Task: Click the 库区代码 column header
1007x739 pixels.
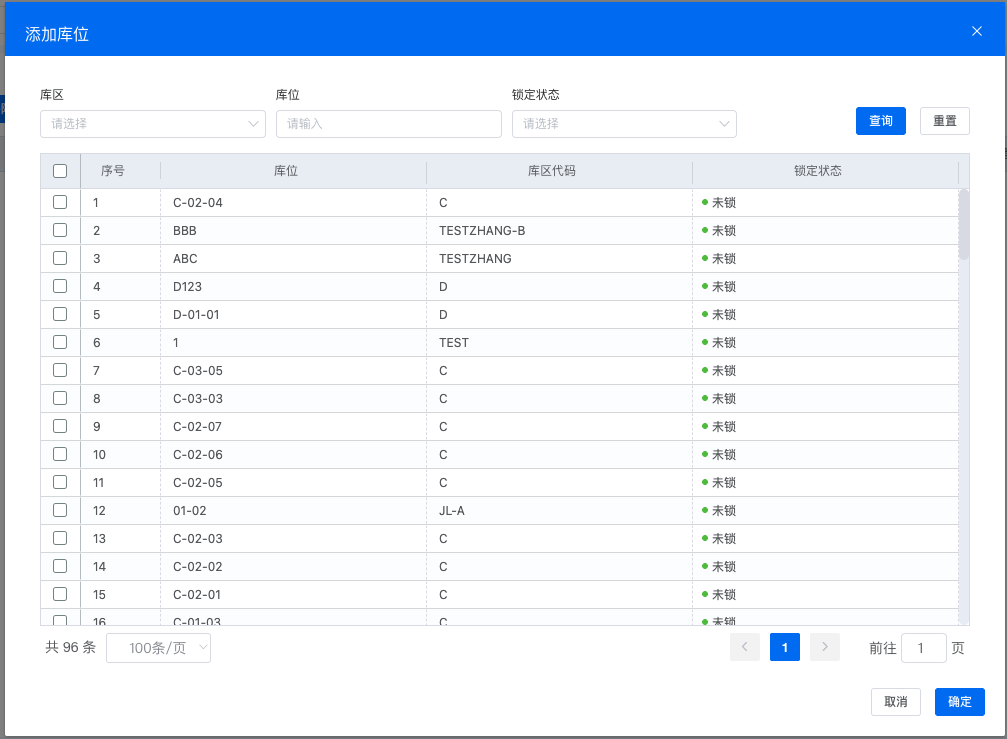Action: pyautogui.click(x=559, y=171)
